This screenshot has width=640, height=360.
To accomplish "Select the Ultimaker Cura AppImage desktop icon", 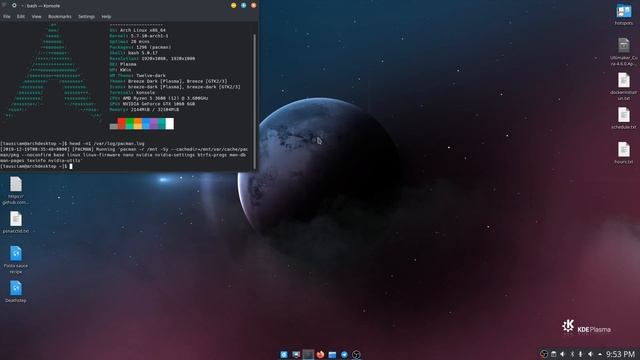I will pos(624,52).
